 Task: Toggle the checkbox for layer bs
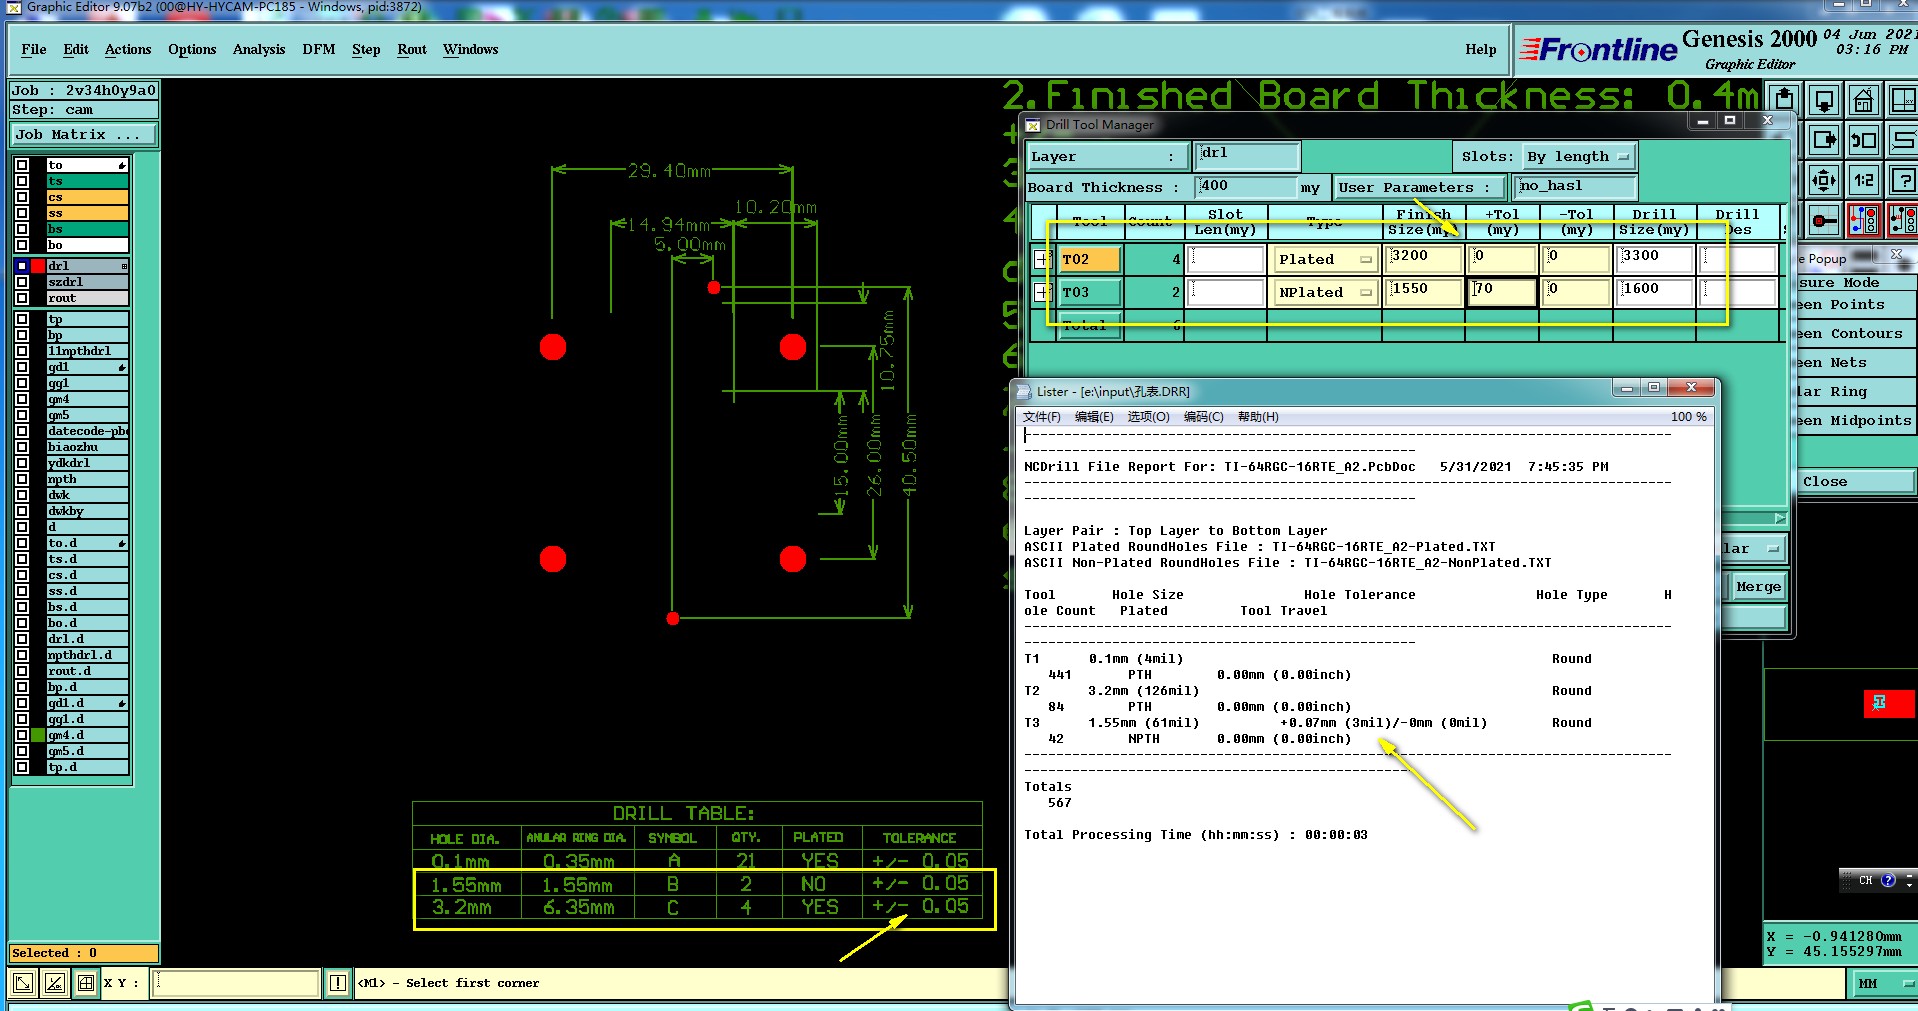pos(22,229)
